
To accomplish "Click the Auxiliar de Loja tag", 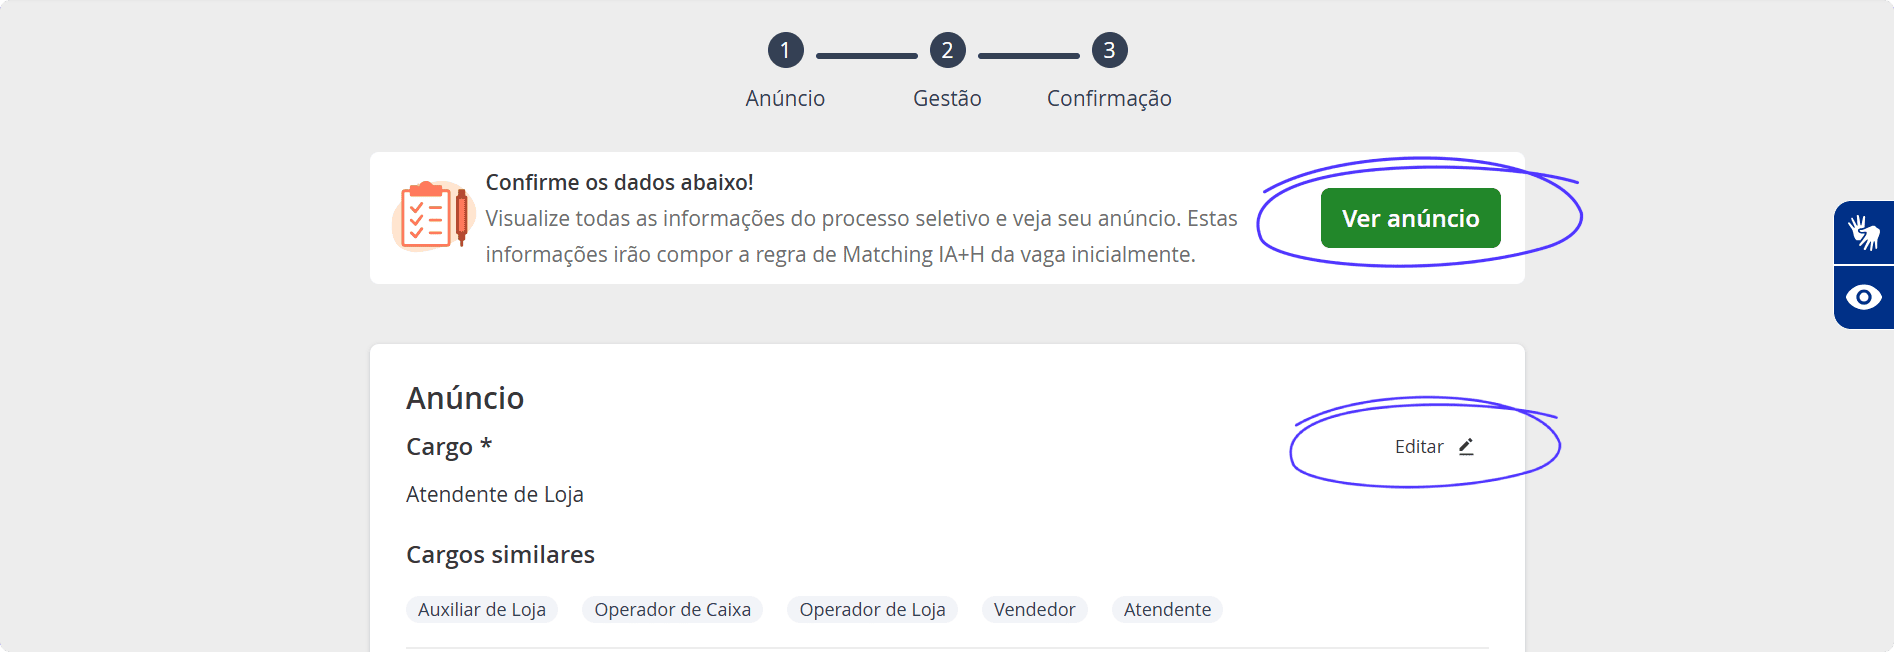I will coord(482,610).
